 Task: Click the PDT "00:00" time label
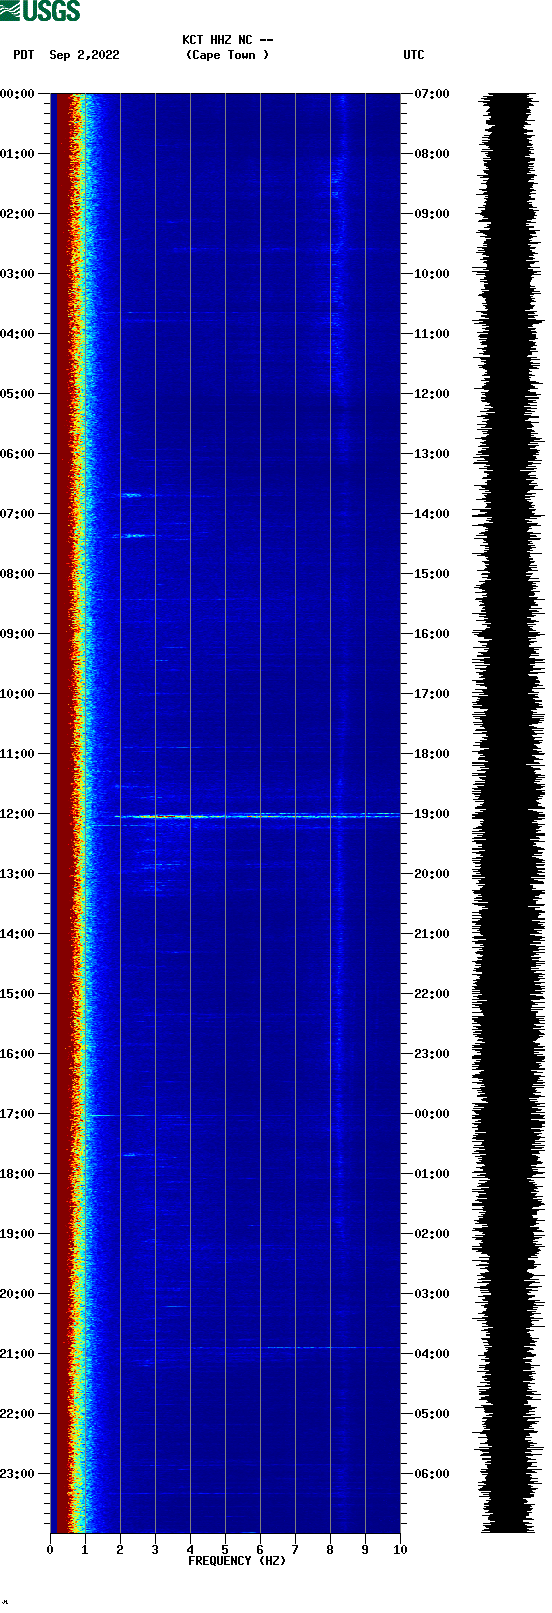point(17,94)
